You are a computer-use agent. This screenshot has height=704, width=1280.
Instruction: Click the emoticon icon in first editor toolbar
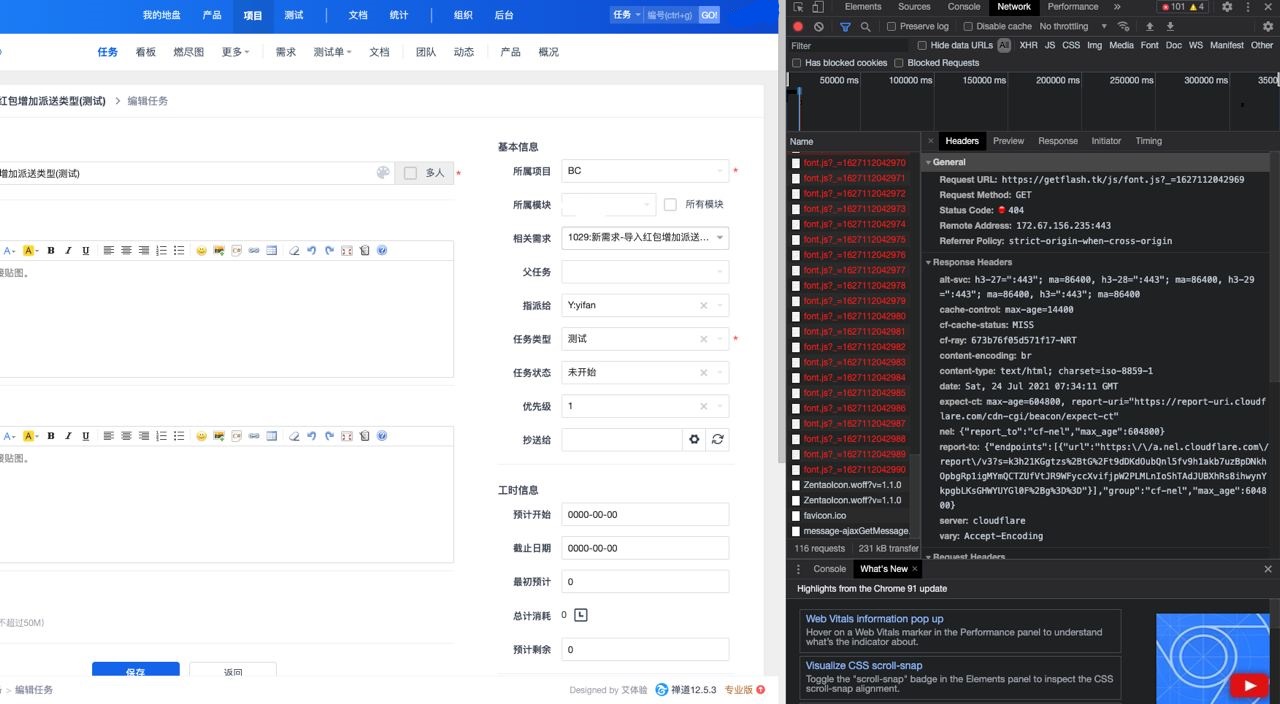(x=201, y=251)
